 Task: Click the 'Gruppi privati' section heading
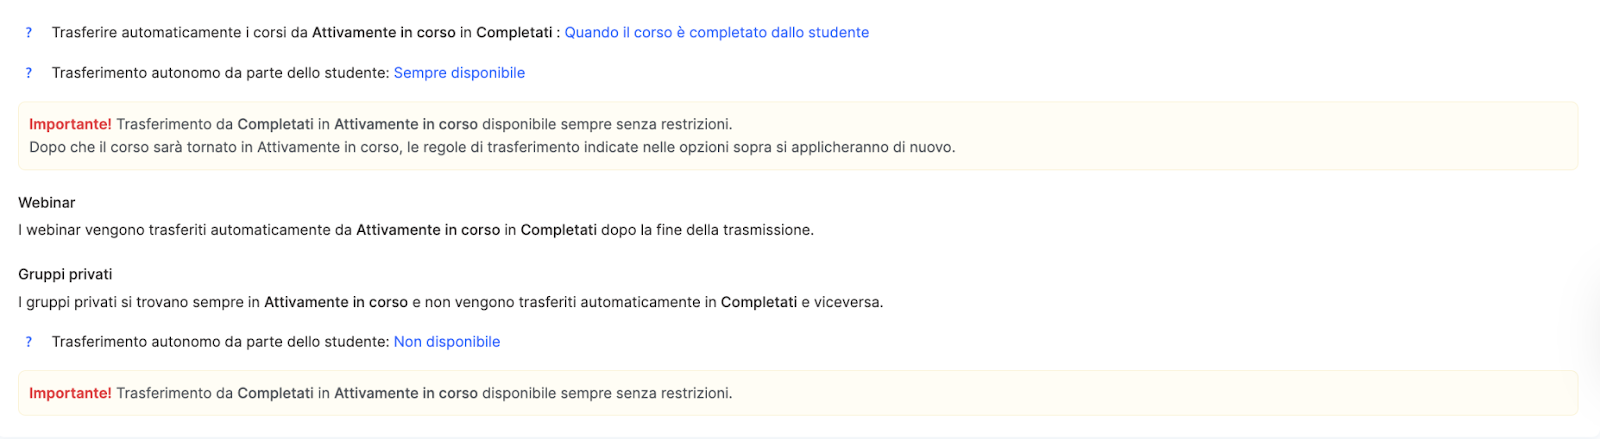[65, 275]
